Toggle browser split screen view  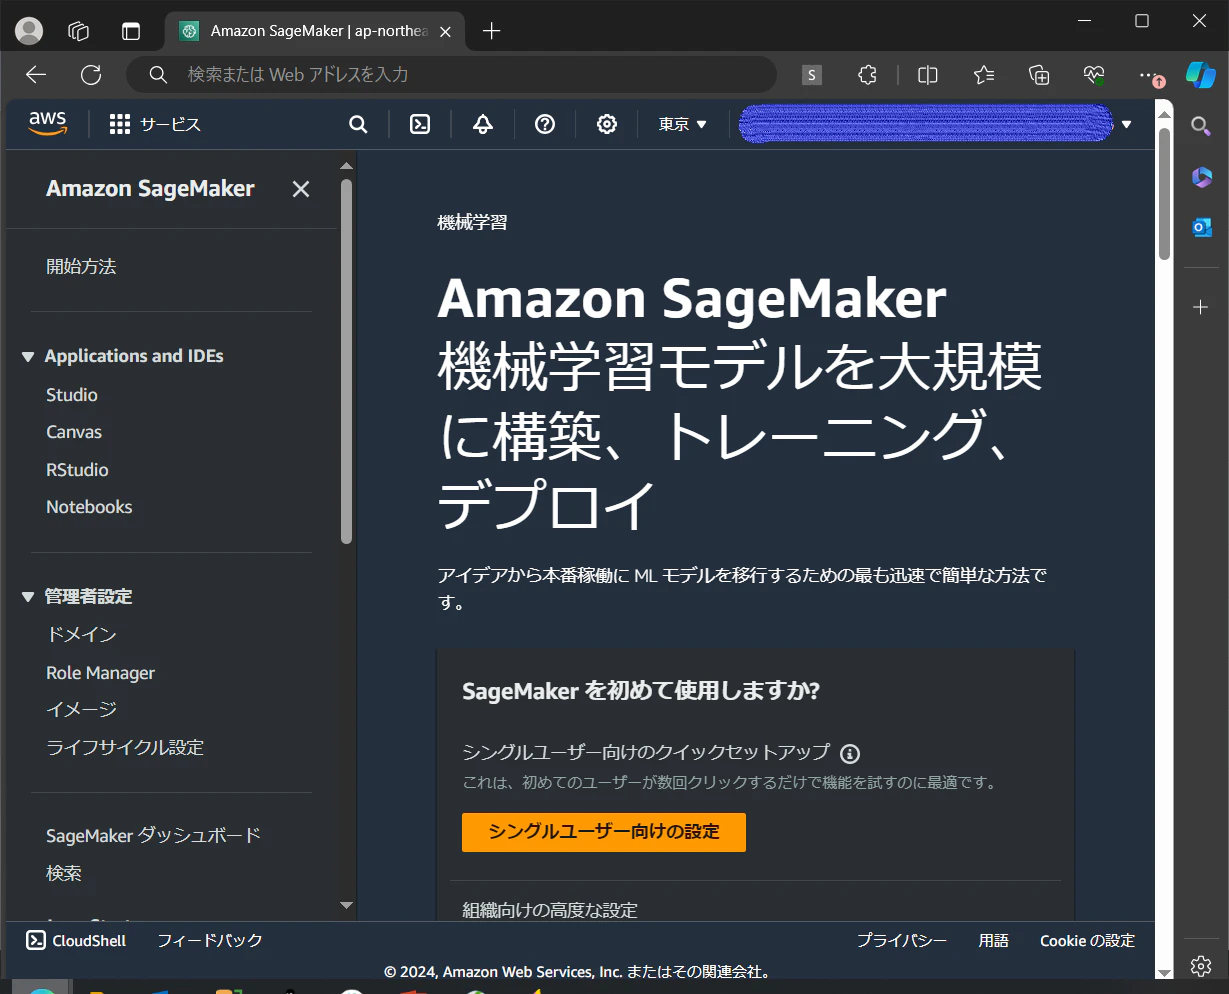928,75
